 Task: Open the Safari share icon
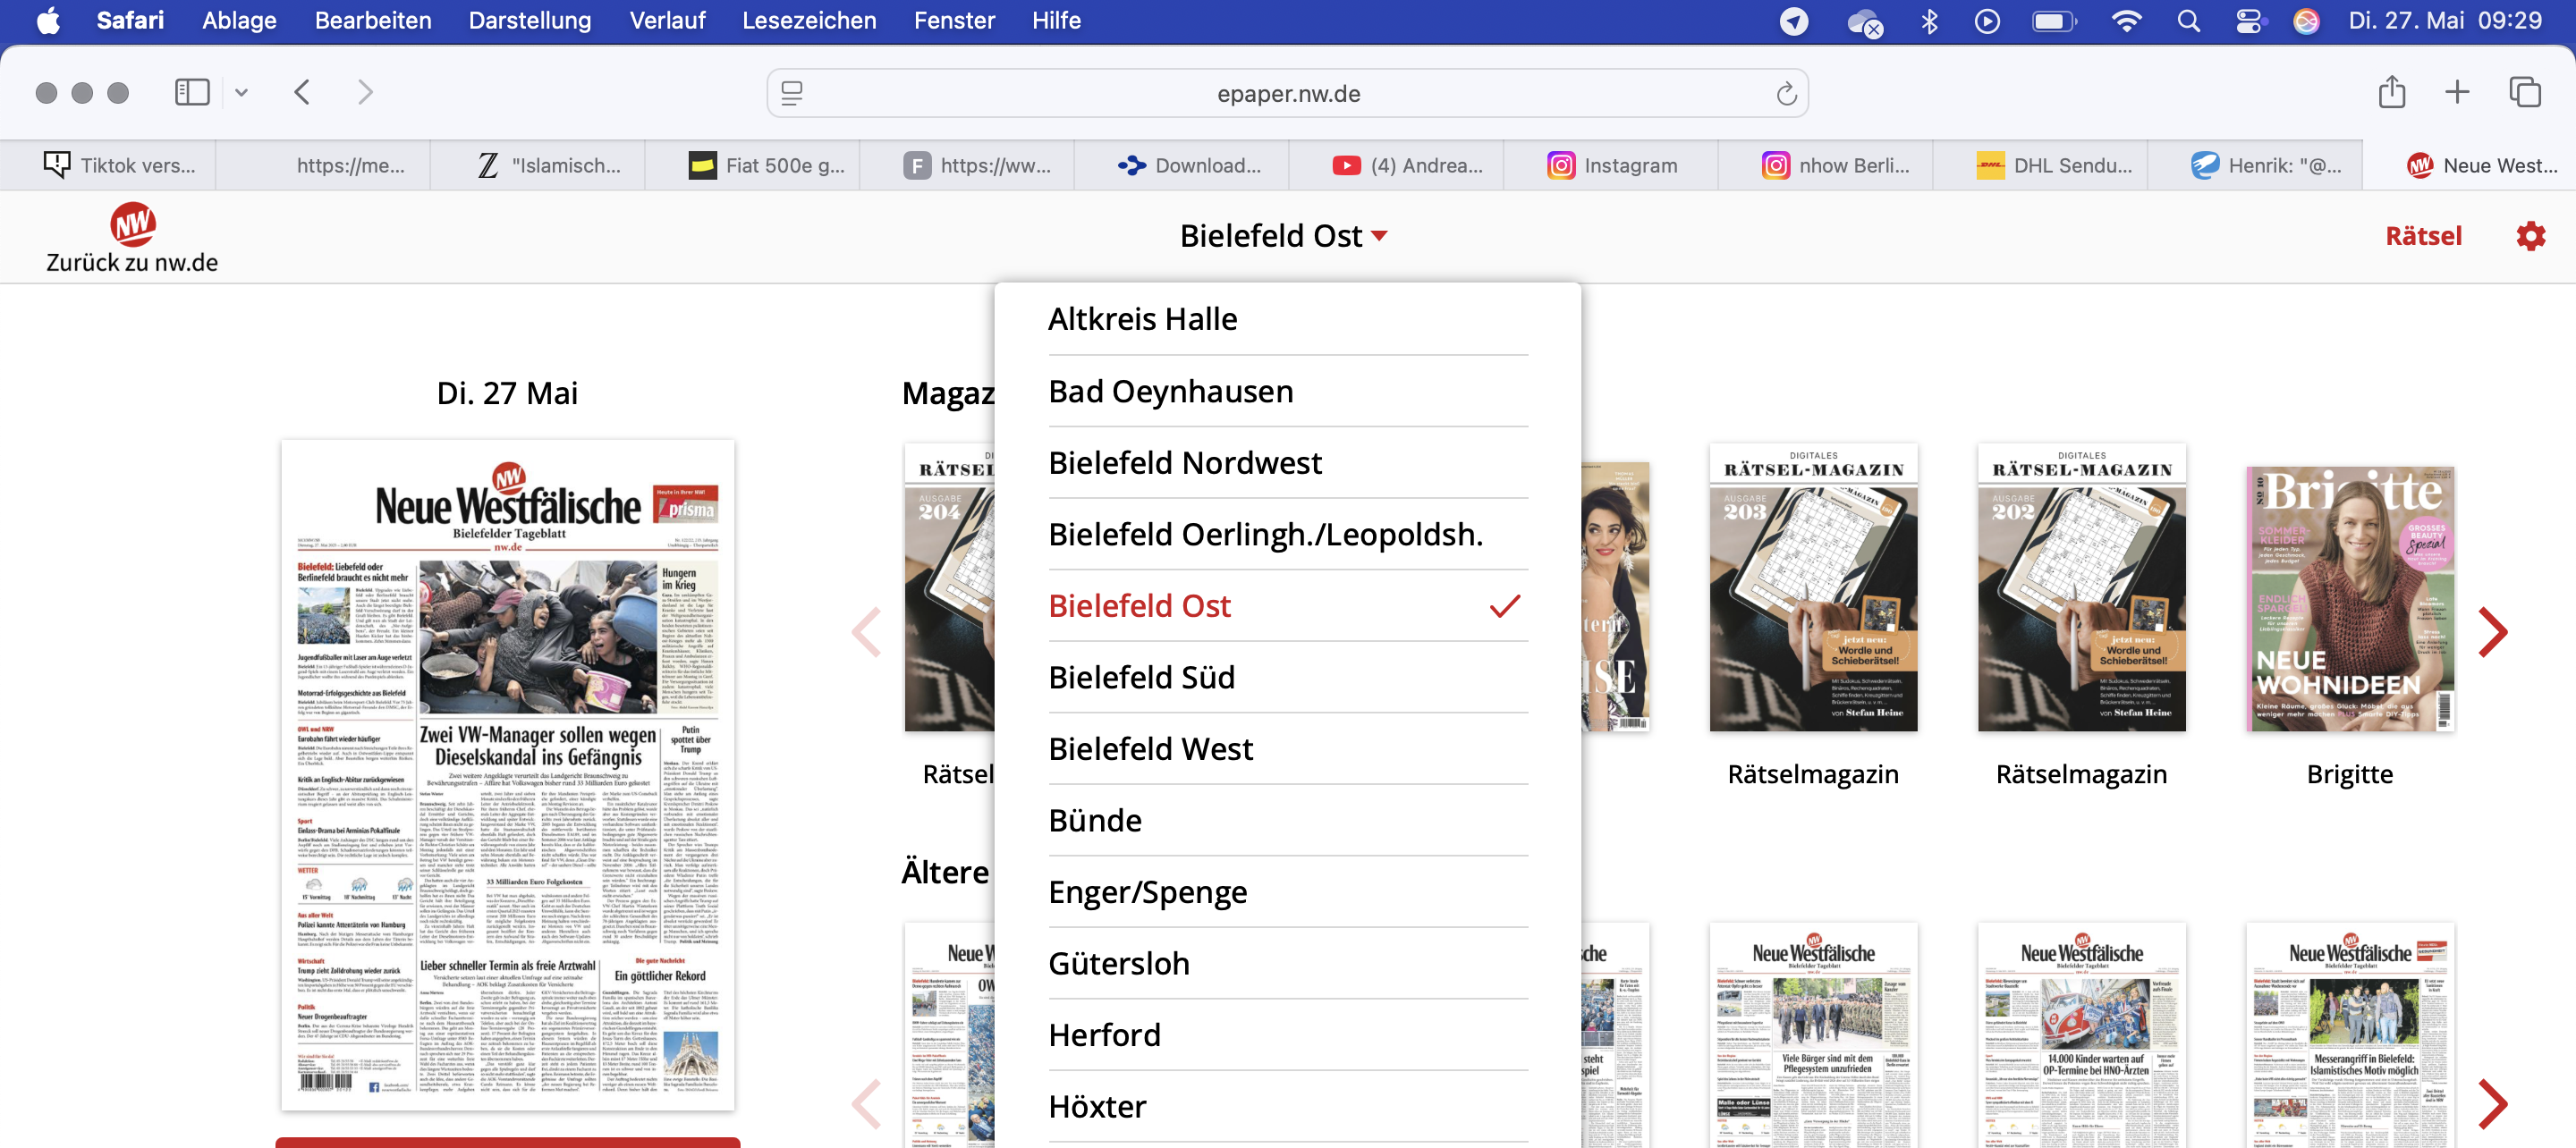2391,92
